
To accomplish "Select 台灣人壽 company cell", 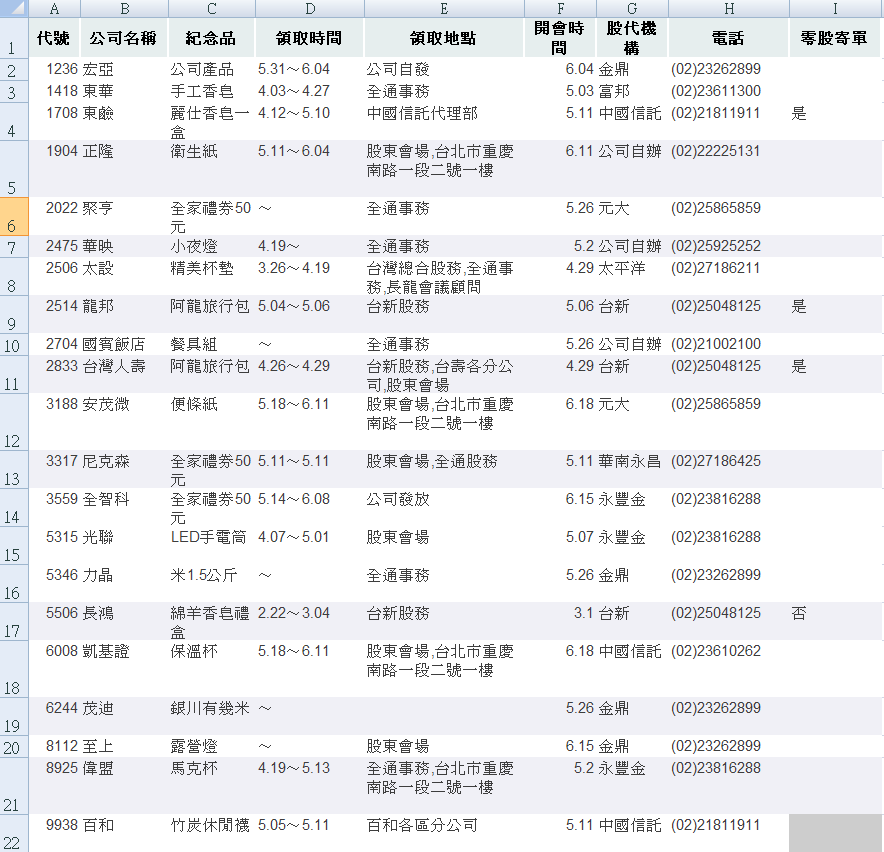I will coord(124,374).
